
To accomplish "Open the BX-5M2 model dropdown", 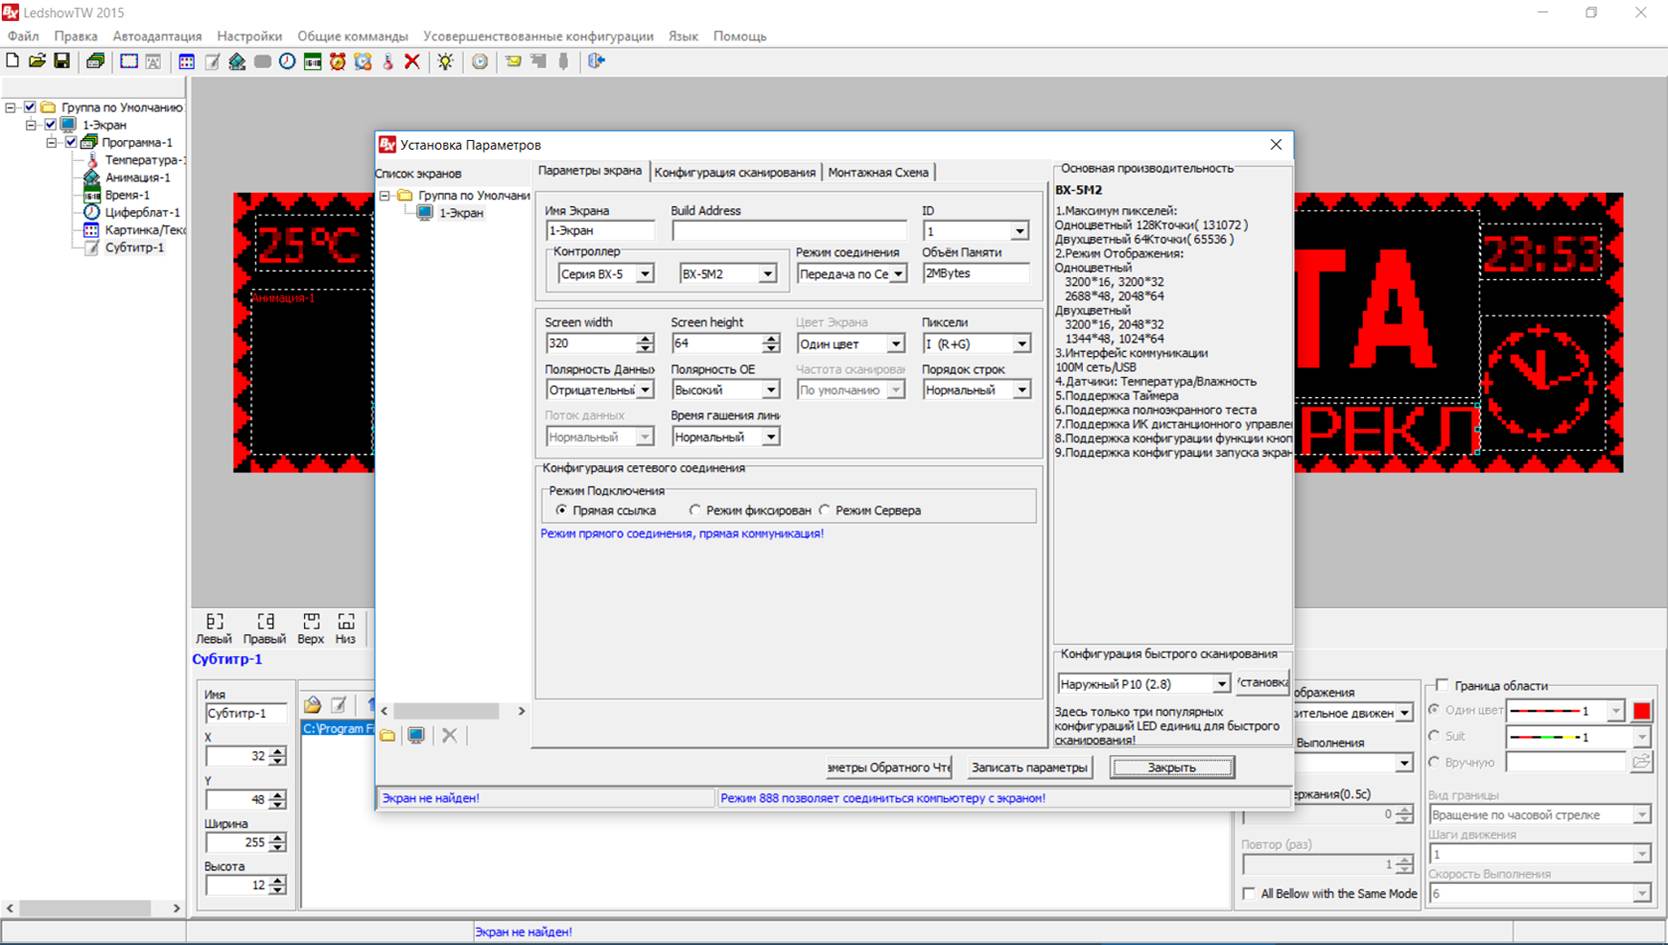I will 767,274.
